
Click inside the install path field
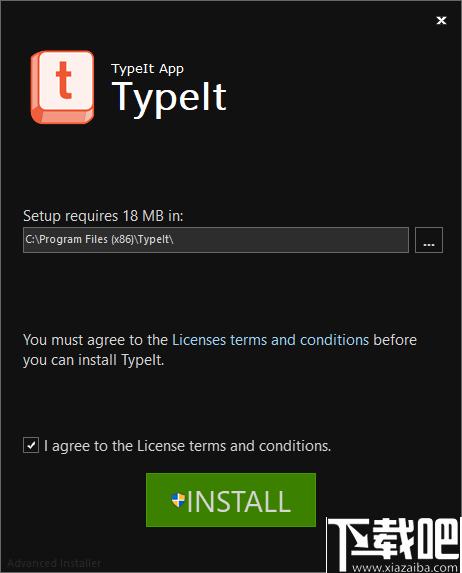click(216, 240)
